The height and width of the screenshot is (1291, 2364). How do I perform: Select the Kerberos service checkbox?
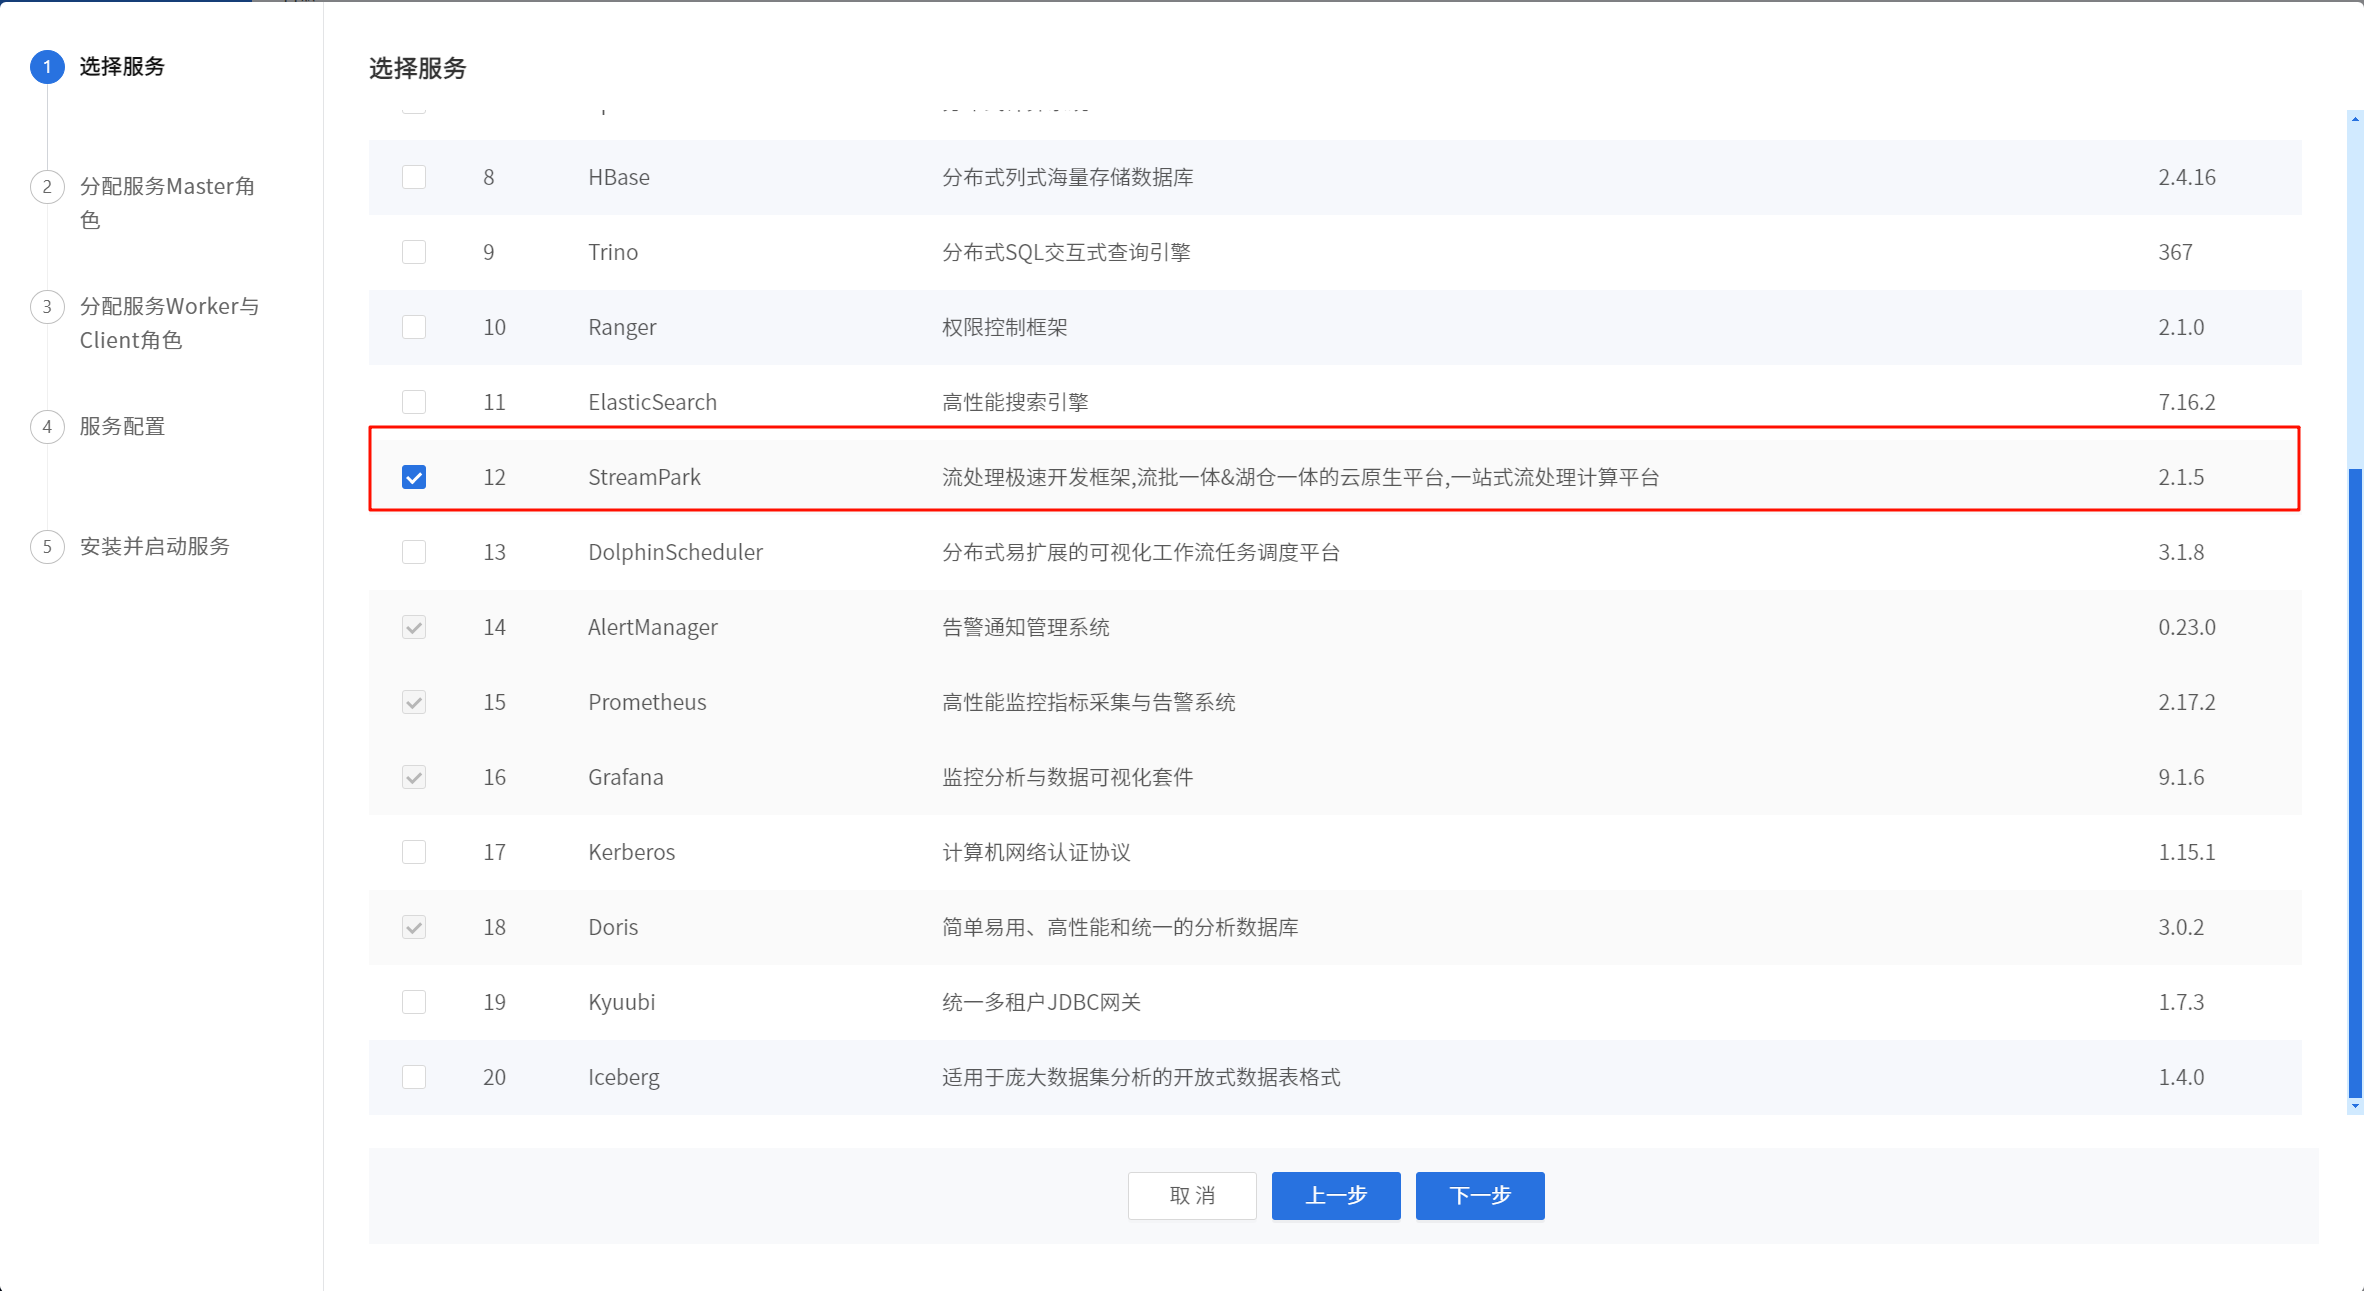point(414,852)
